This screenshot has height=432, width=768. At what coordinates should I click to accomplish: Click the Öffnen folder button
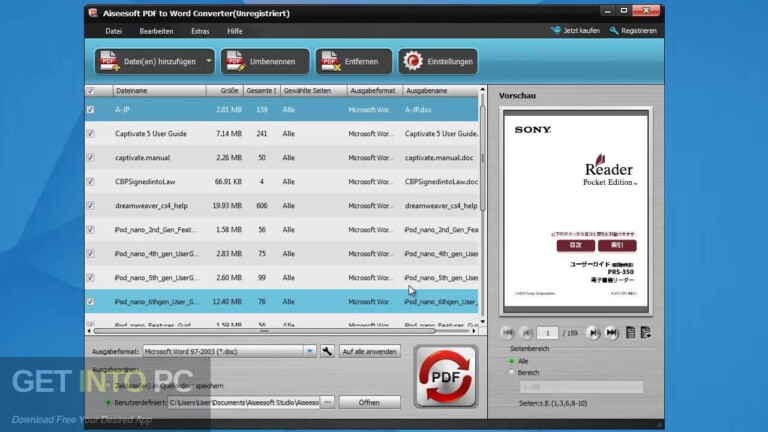tap(369, 403)
